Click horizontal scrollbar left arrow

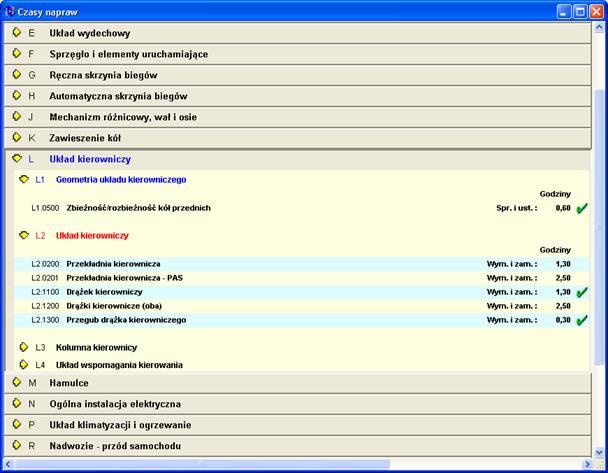[8, 464]
